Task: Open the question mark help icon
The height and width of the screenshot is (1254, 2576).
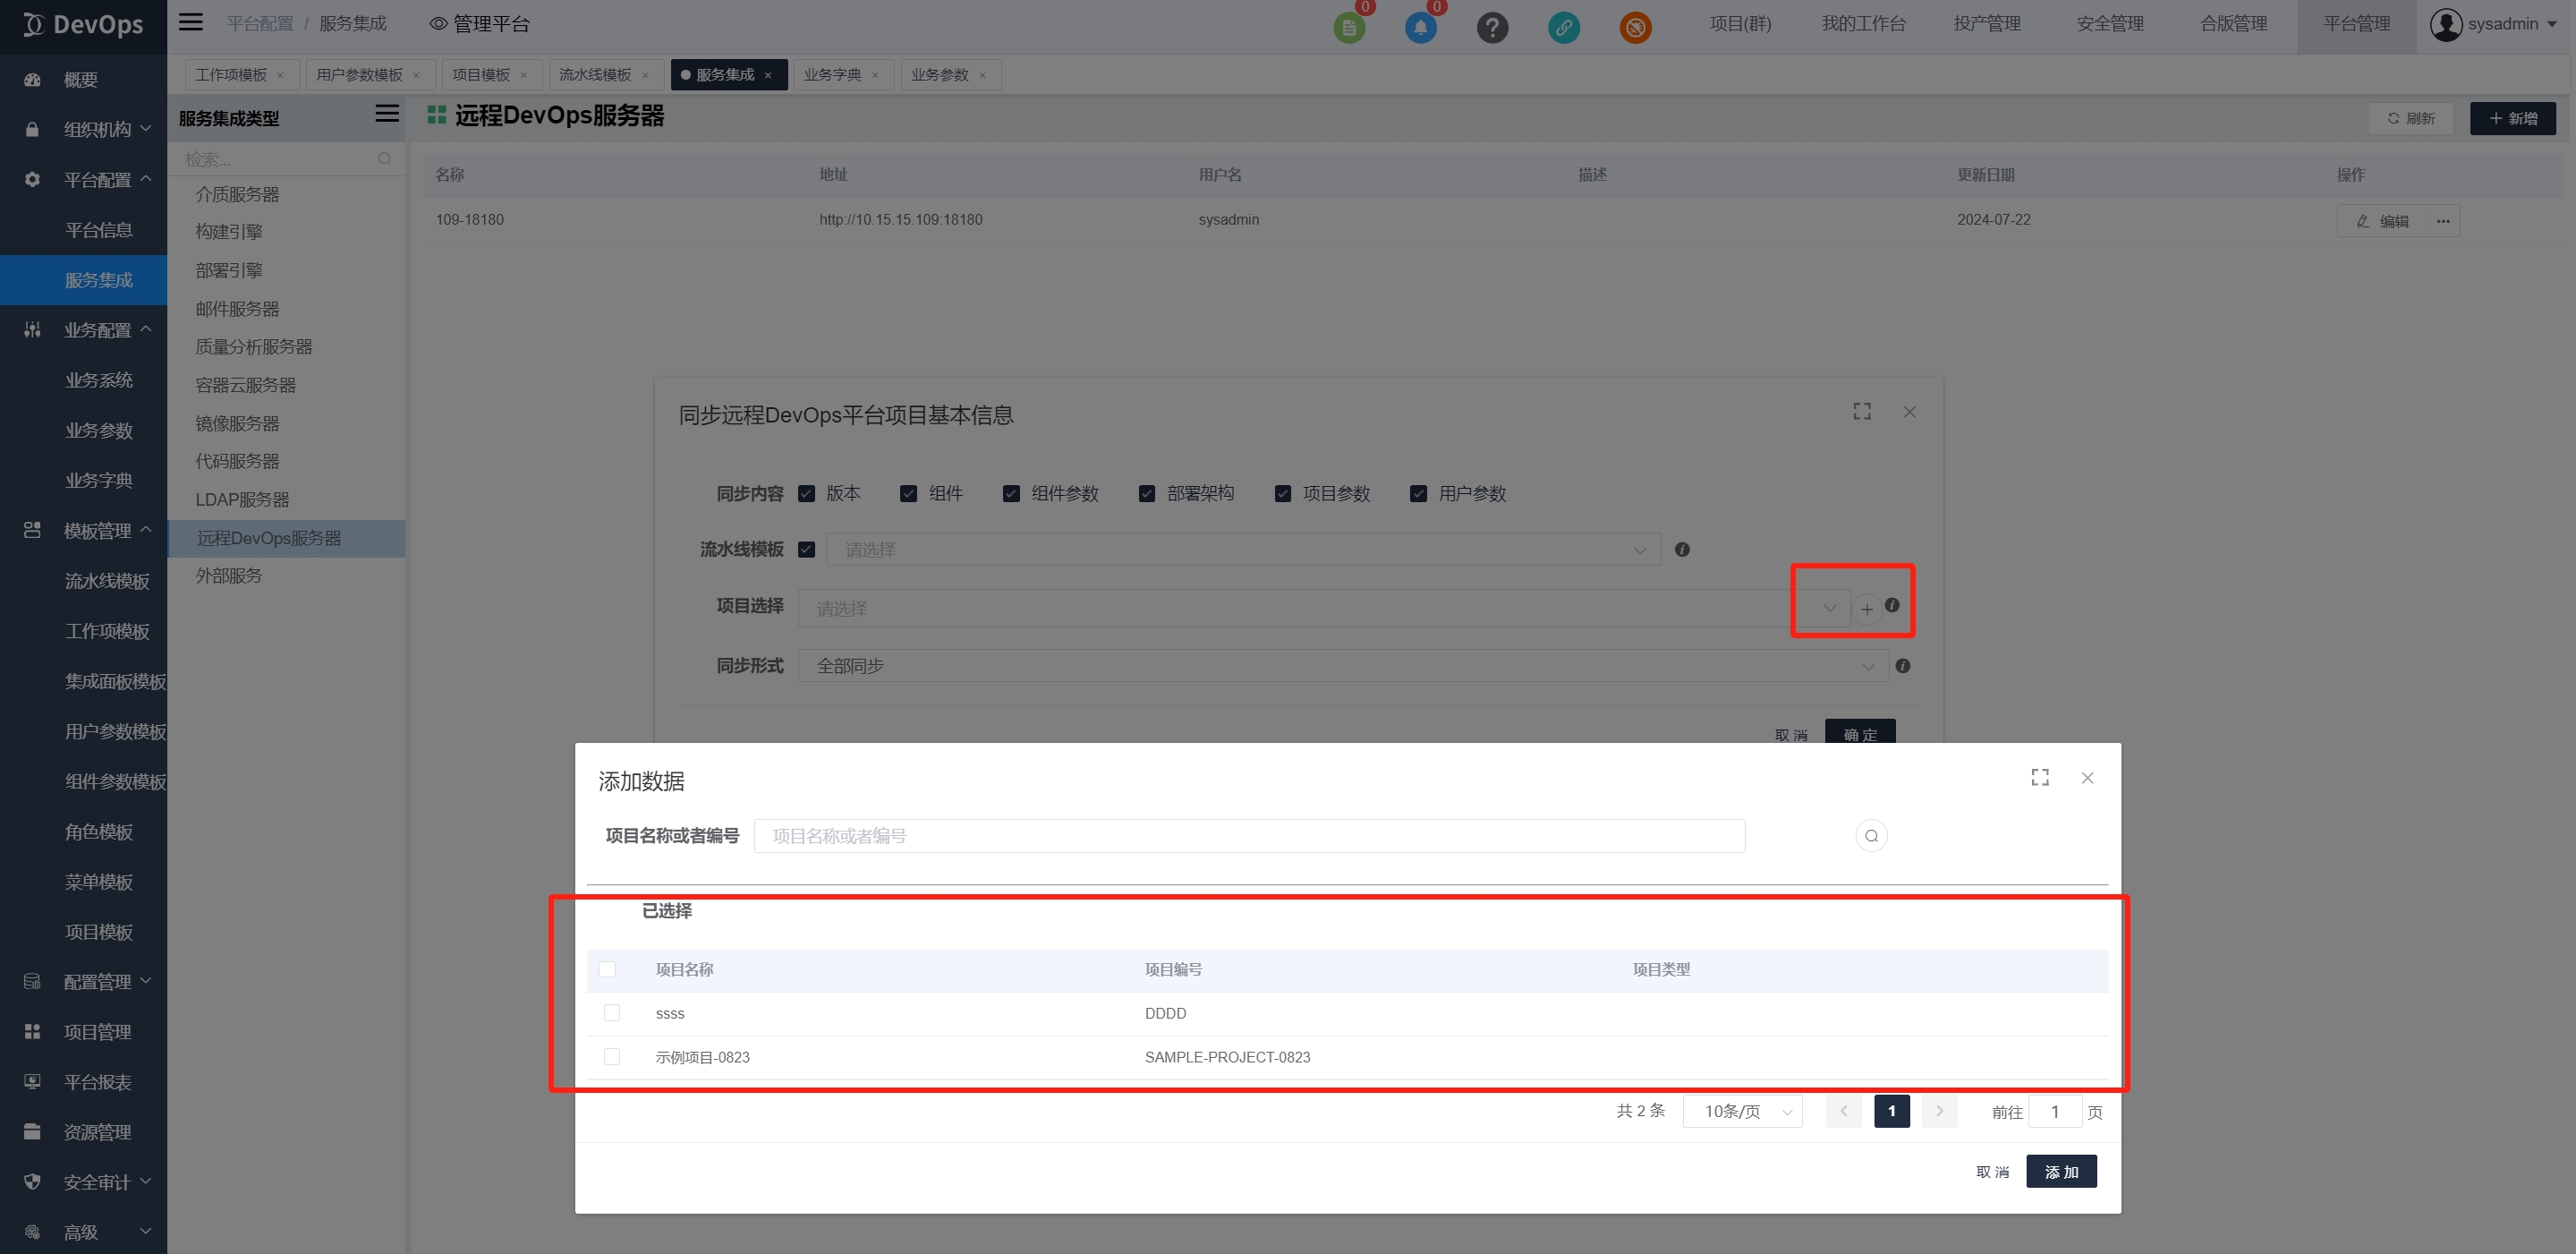Action: (1492, 27)
